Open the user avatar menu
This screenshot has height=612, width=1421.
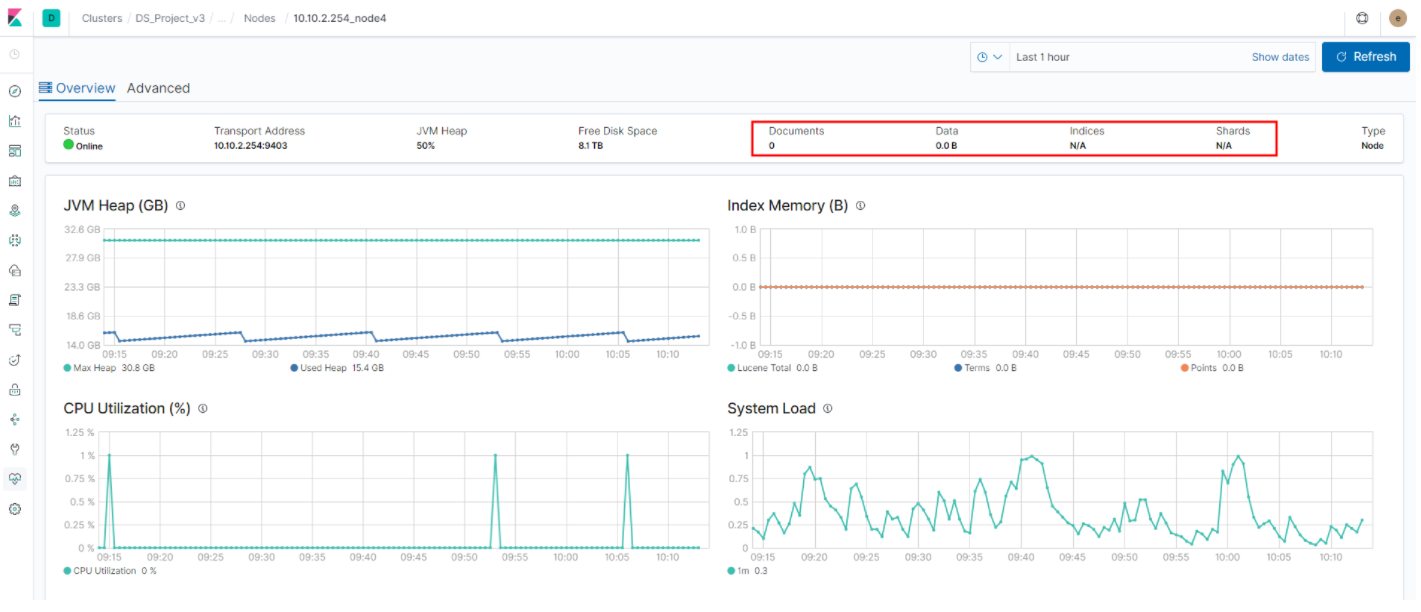1398,18
